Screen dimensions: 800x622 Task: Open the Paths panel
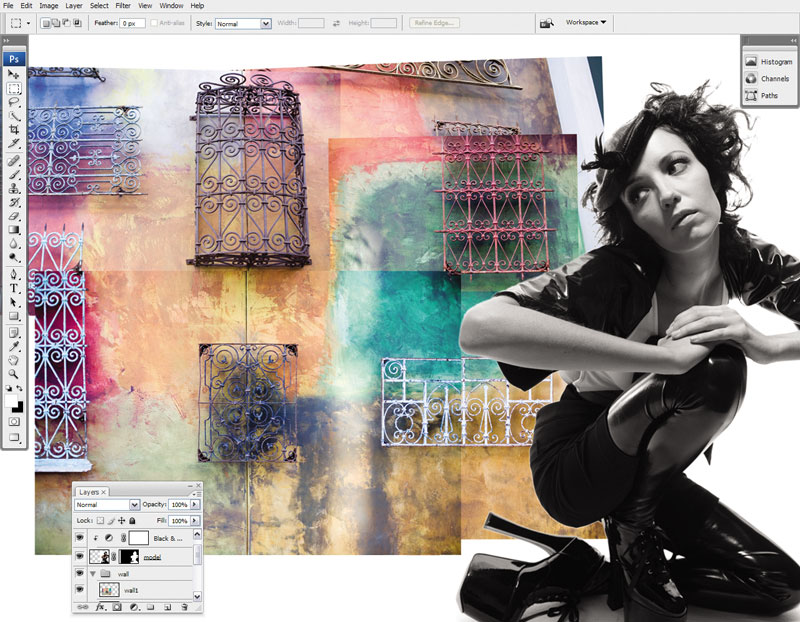click(769, 96)
